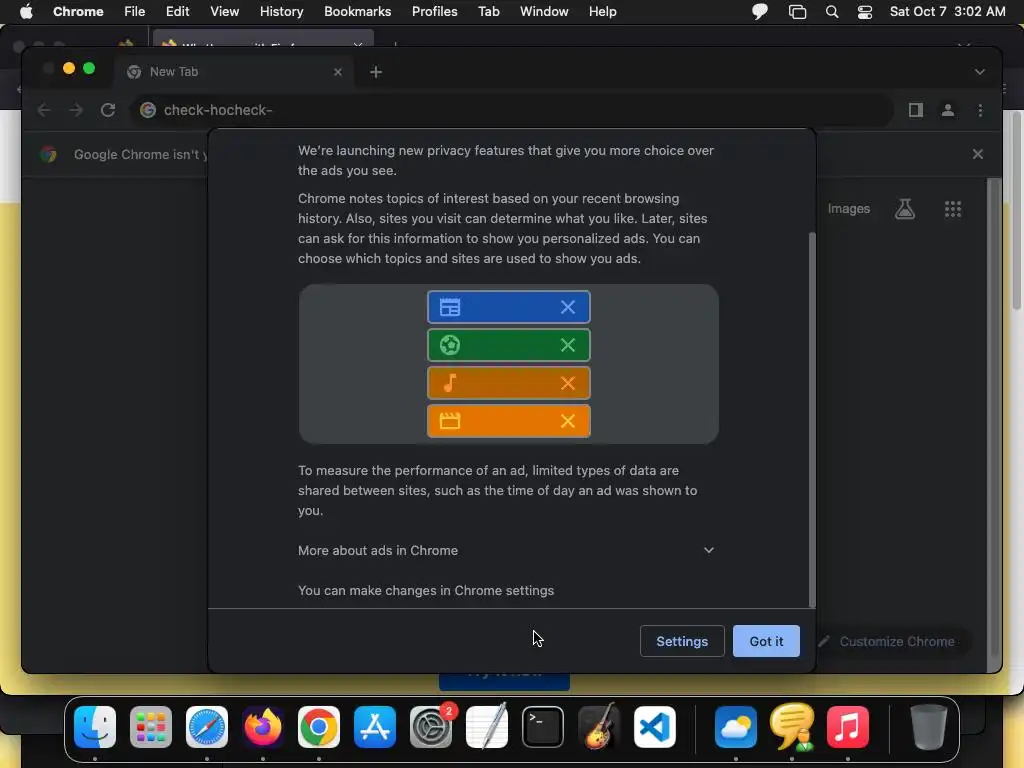This screenshot has height=768, width=1024.
Task: Open the History menu
Action: [x=281, y=12]
